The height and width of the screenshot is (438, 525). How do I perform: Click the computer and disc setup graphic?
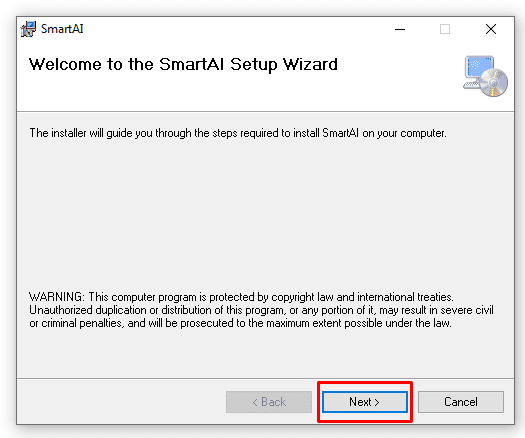485,76
